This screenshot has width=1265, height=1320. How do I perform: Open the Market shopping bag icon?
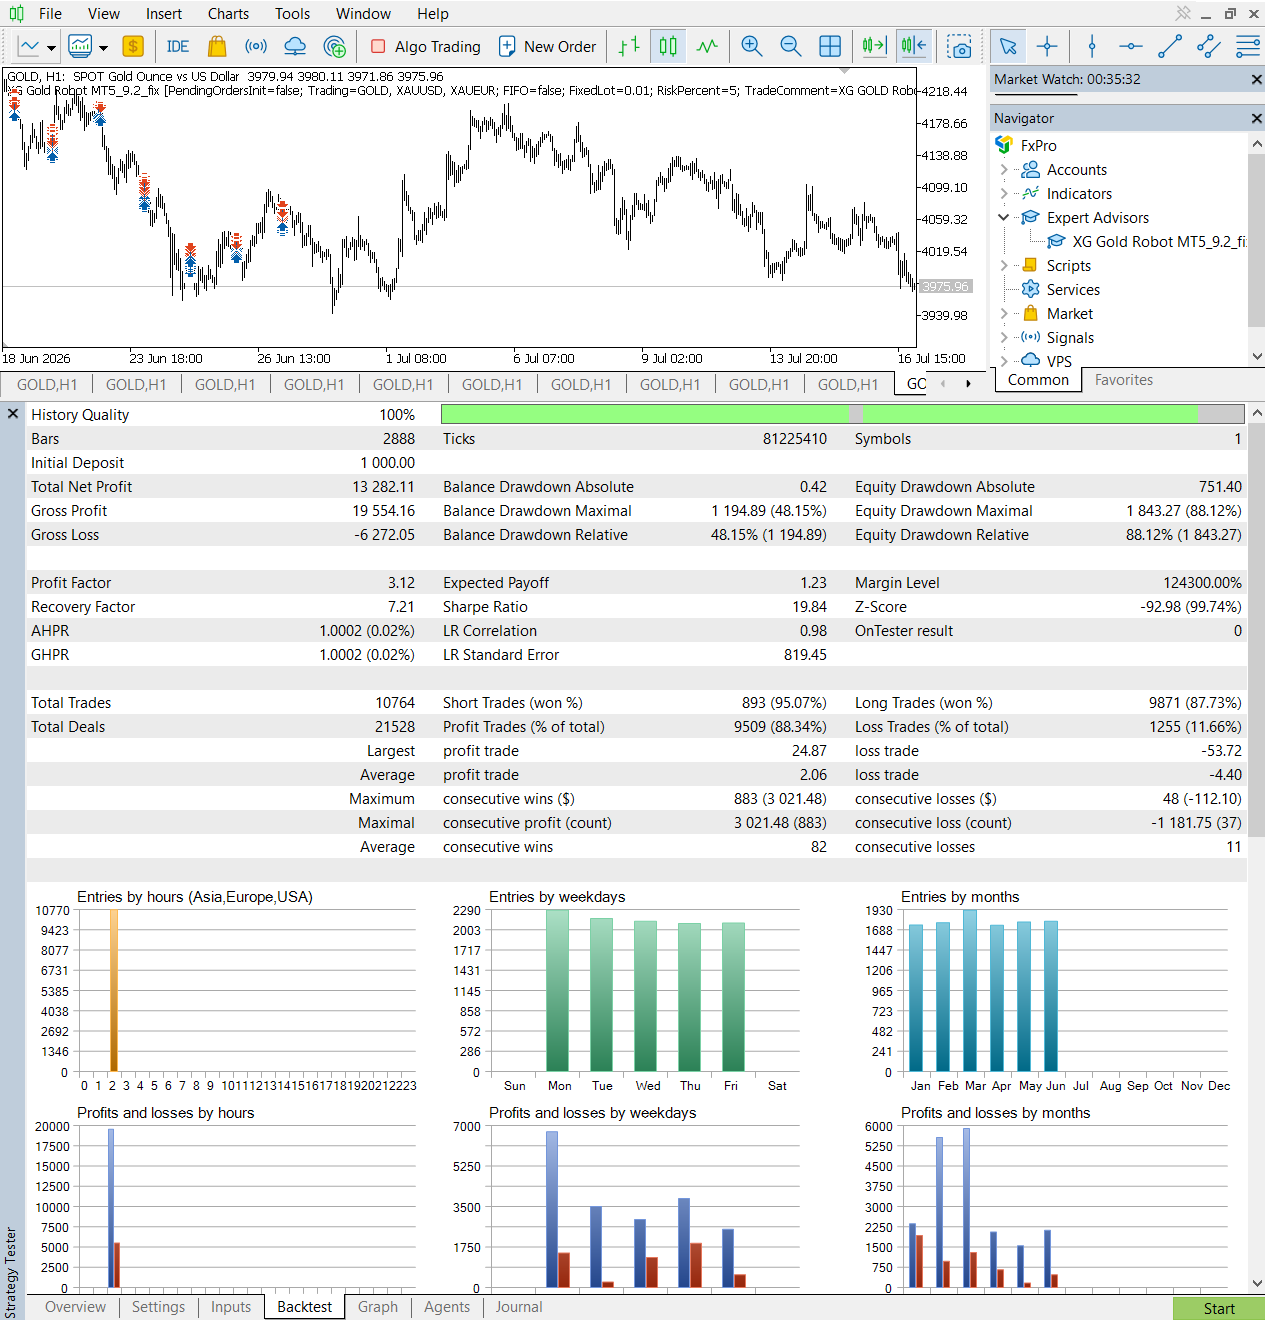(217, 47)
